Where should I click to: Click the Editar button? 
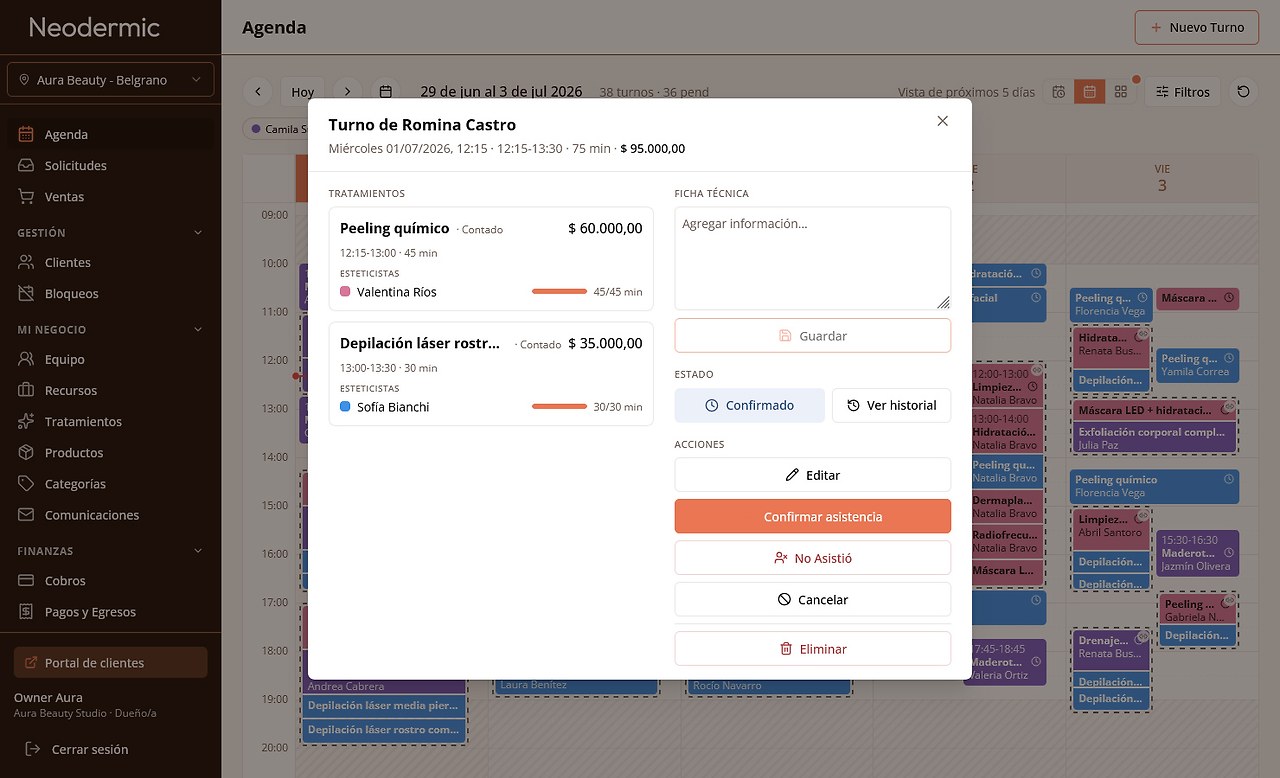click(812, 475)
